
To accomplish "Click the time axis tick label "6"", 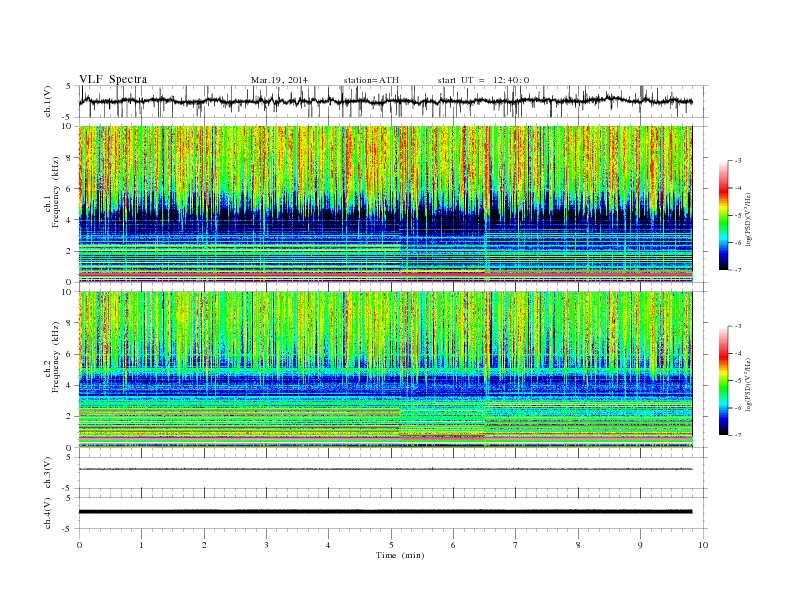I will point(453,545).
